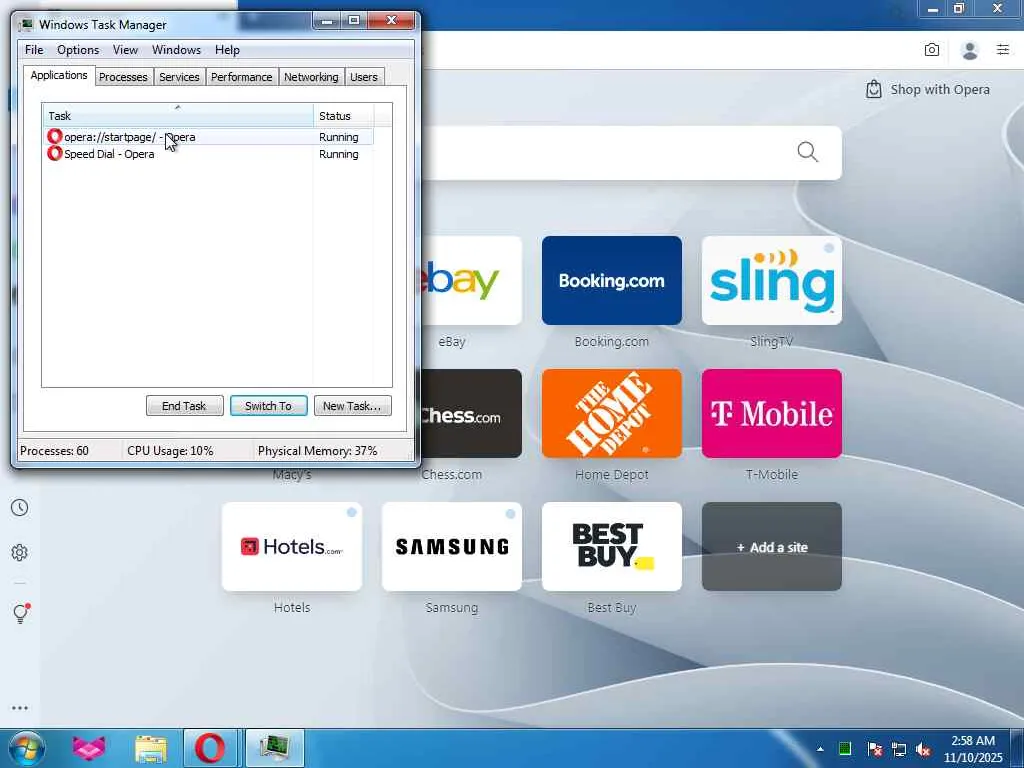
Task: Click the Action Center flag tray icon
Action: coord(874,748)
